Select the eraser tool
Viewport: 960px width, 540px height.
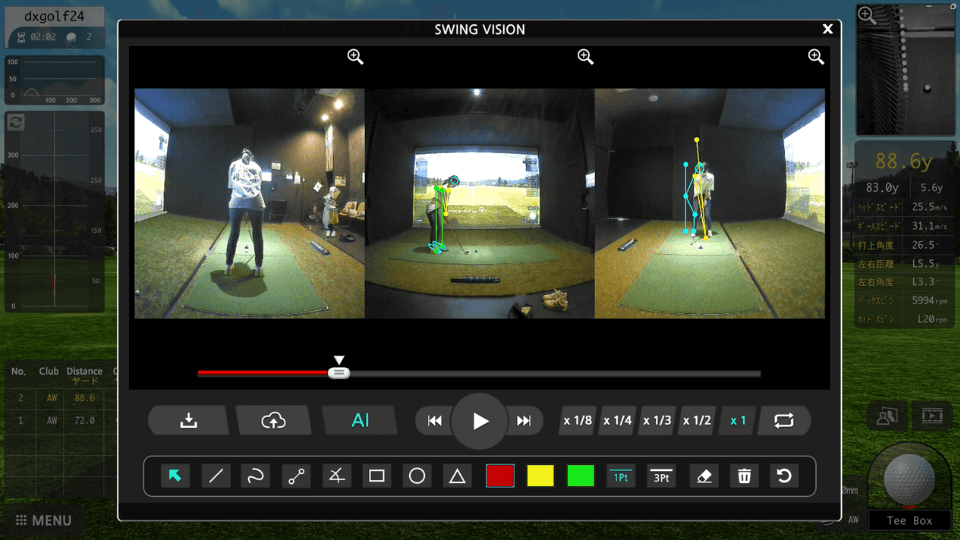703,476
